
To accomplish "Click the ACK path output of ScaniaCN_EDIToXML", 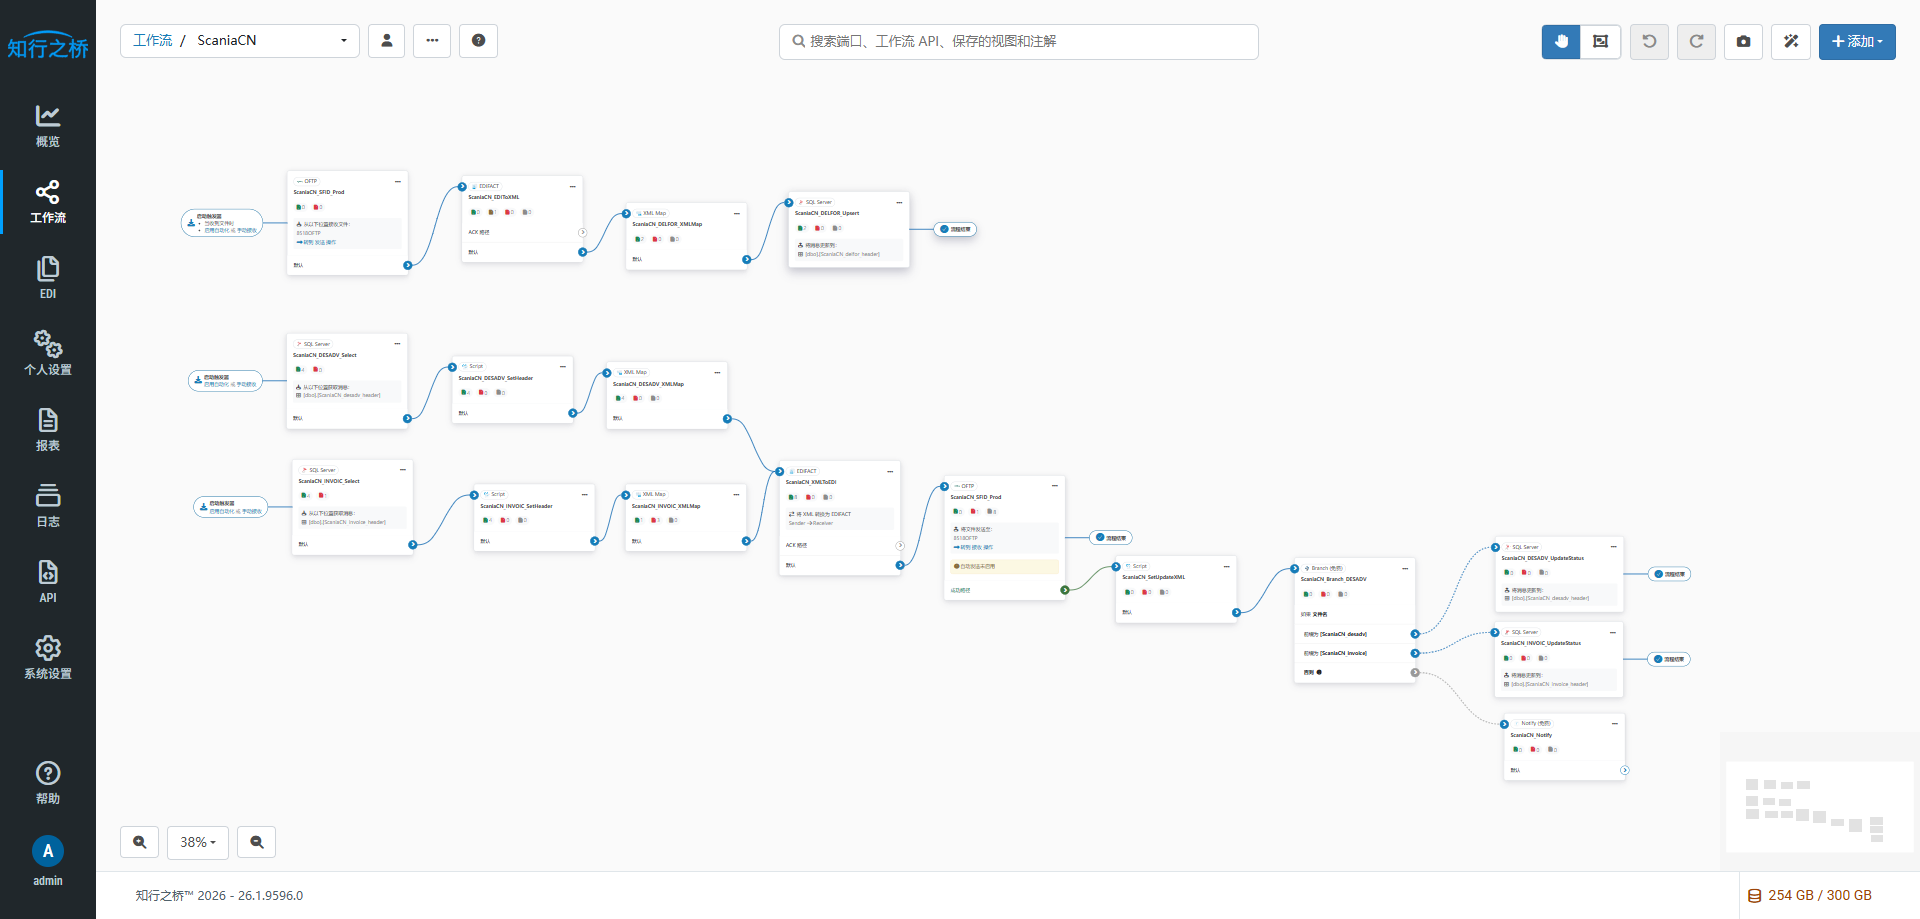I will pos(583,232).
